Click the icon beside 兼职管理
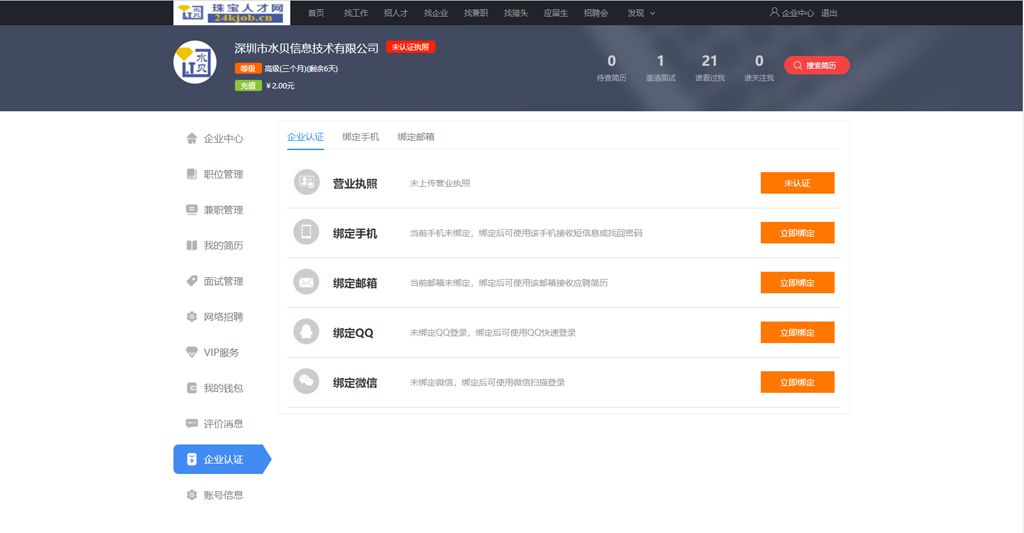The width and height of the screenshot is (1024, 533). 191,210
